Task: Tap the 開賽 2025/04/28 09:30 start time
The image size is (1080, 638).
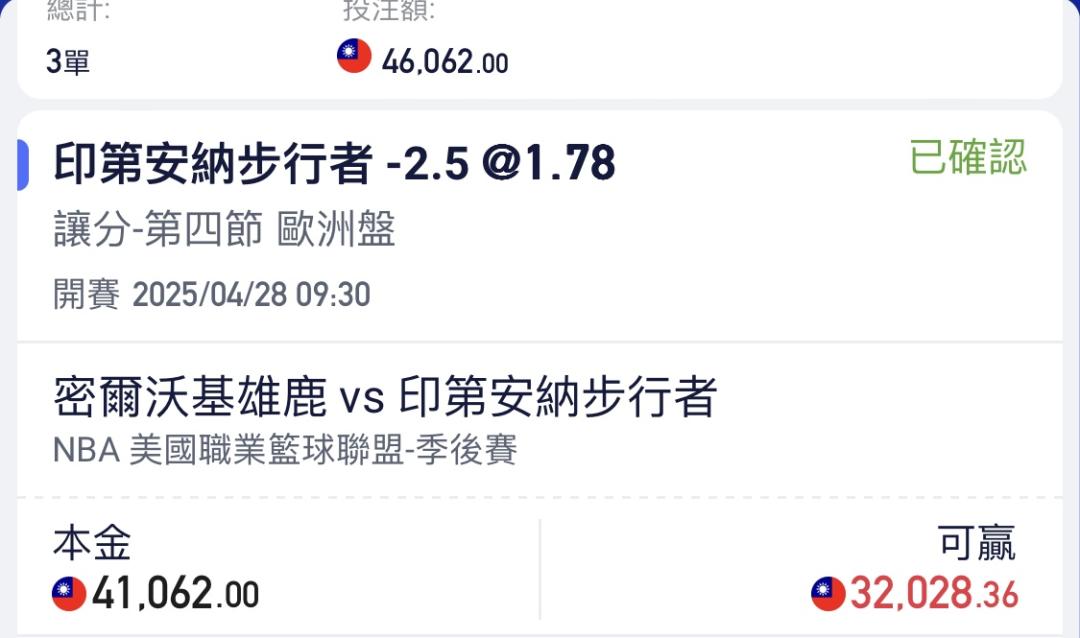Action: pos(211,294)
